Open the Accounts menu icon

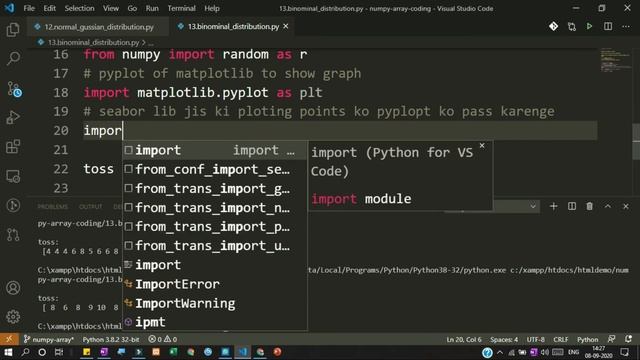point(13,288)
